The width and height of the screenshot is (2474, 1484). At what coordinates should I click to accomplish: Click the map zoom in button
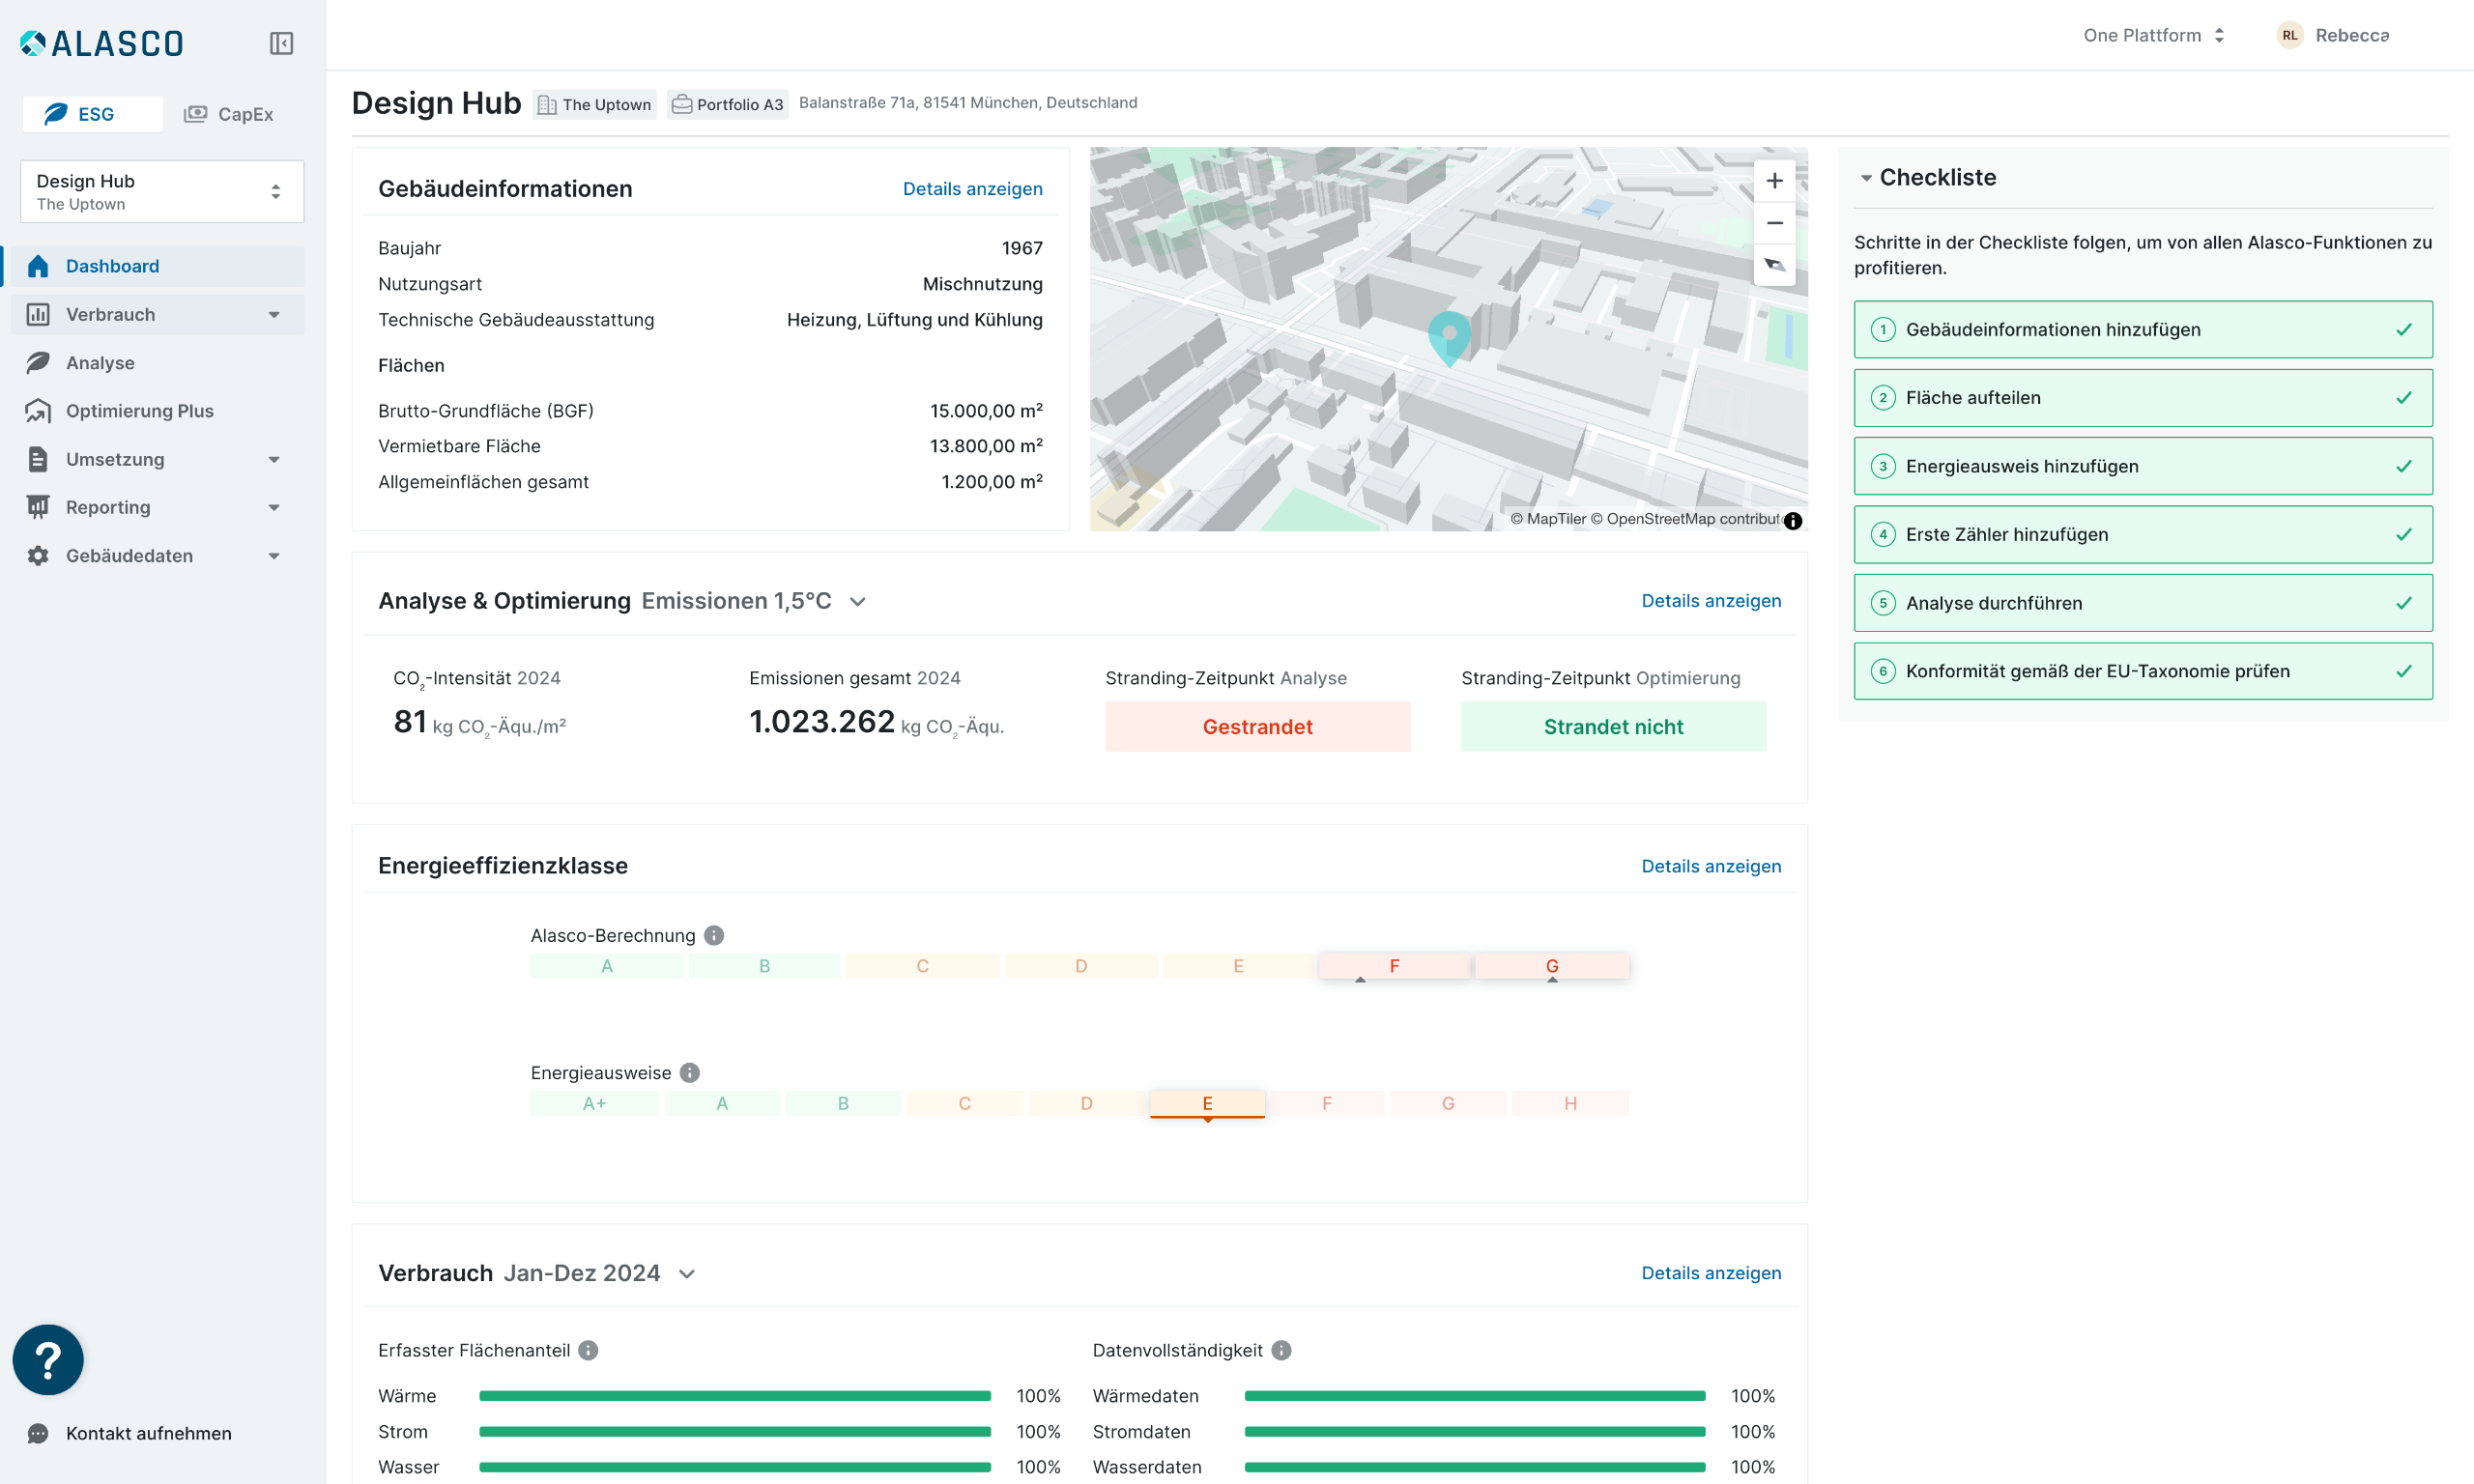pos(1774,181)
